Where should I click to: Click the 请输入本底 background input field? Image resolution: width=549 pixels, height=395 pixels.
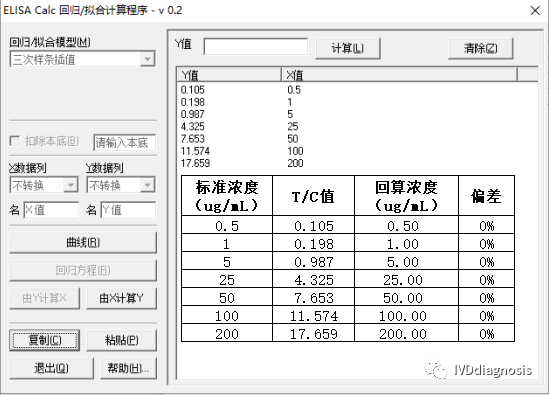click(x=125, y=142)
